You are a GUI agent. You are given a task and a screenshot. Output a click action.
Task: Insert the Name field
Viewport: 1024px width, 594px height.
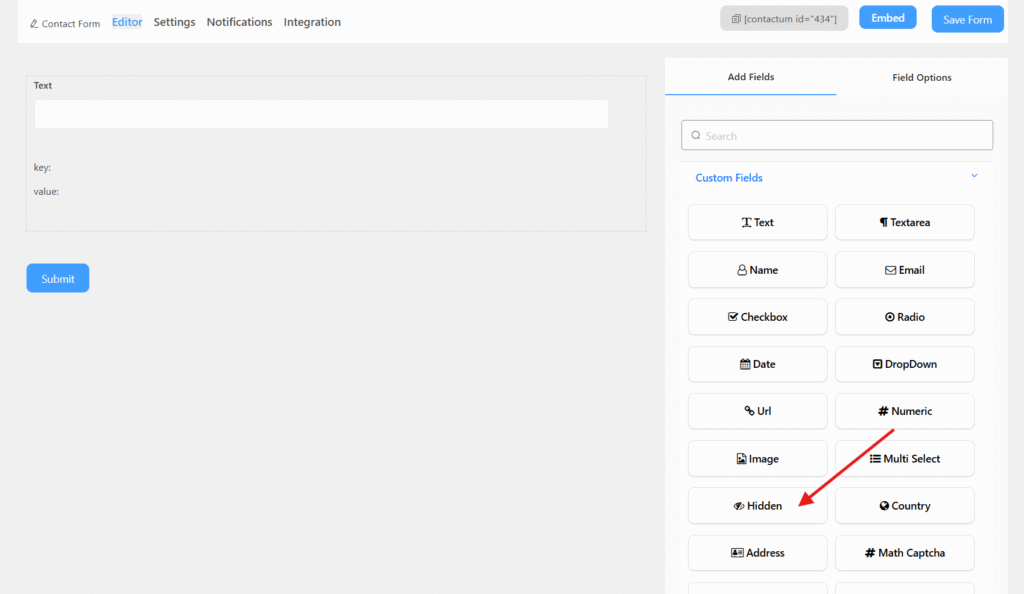pyautogui.click(x=757, y=270)
